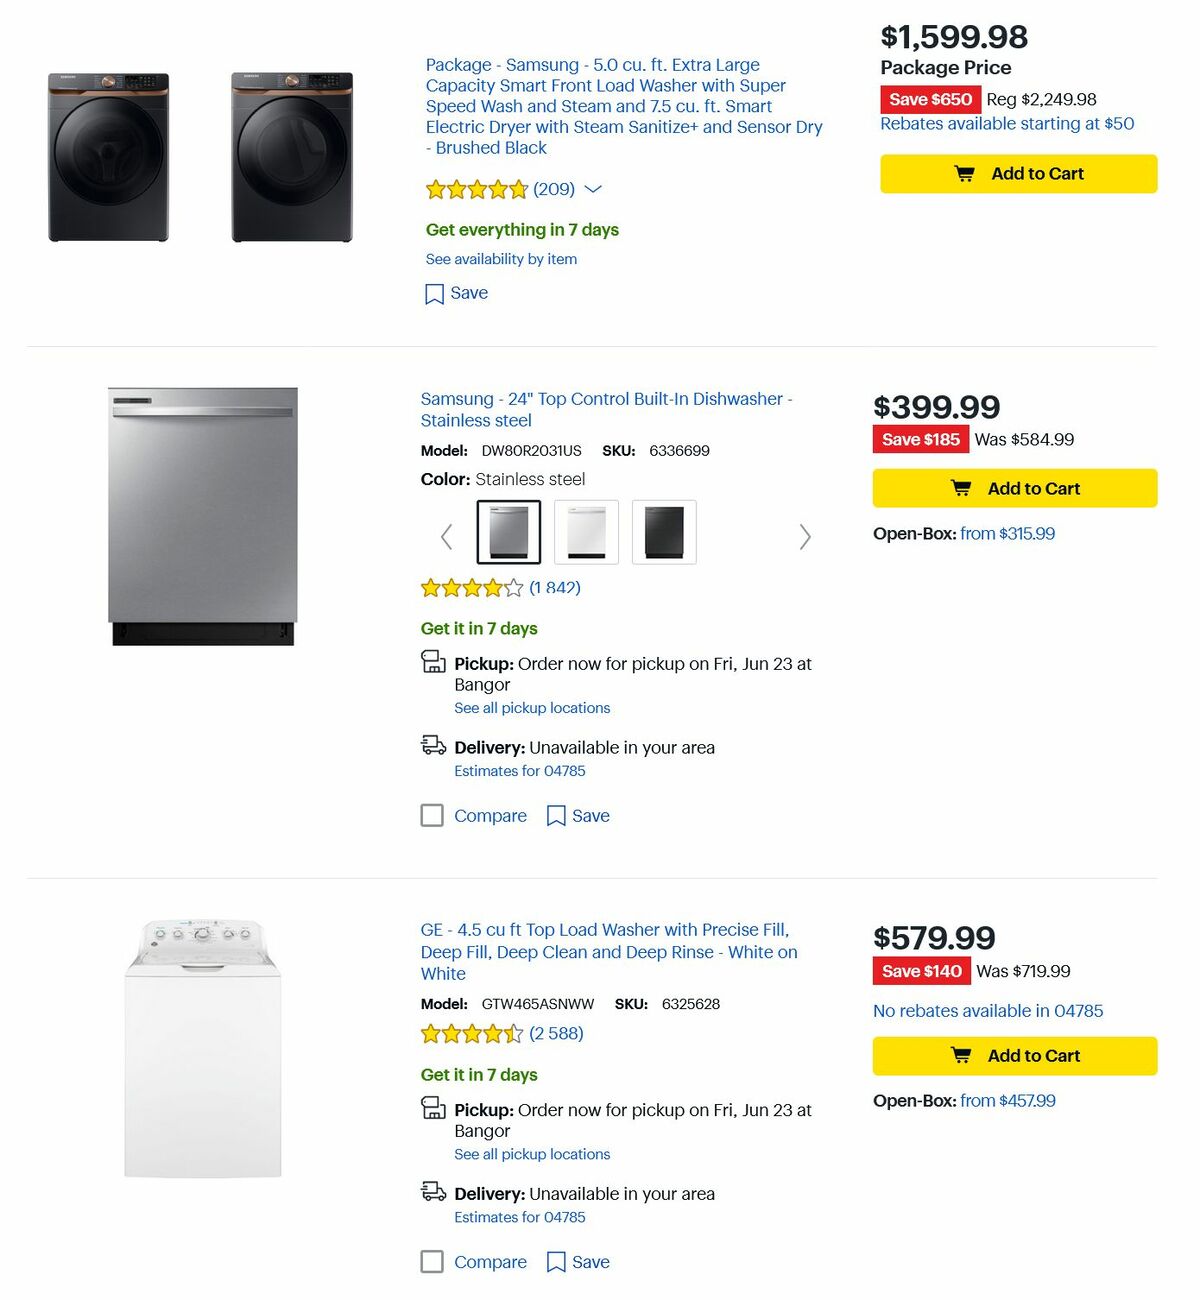Click the store pickup icon for the GE washer
1200x1300 pixels.
[x=433, y=1109]
